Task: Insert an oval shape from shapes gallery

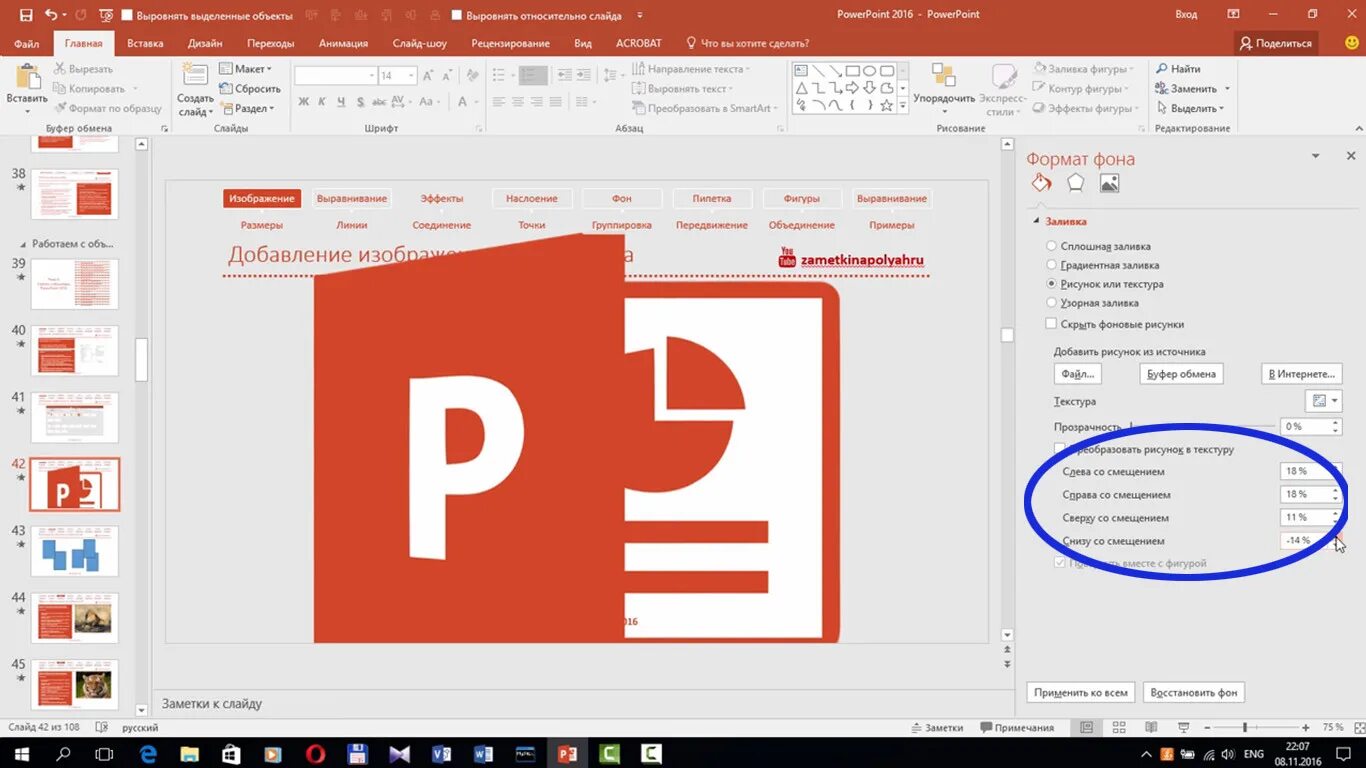Action: [x=870, y=71]
